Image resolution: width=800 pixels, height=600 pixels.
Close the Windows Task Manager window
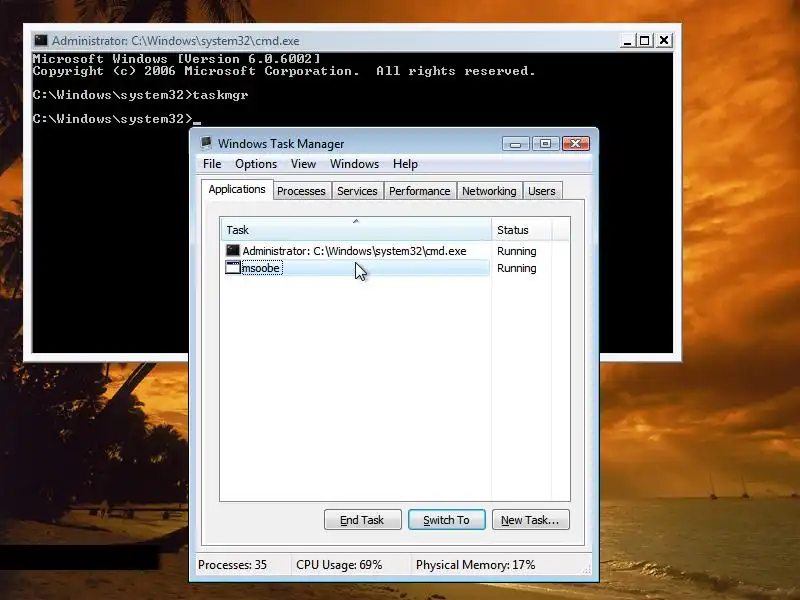pos(576,144)
